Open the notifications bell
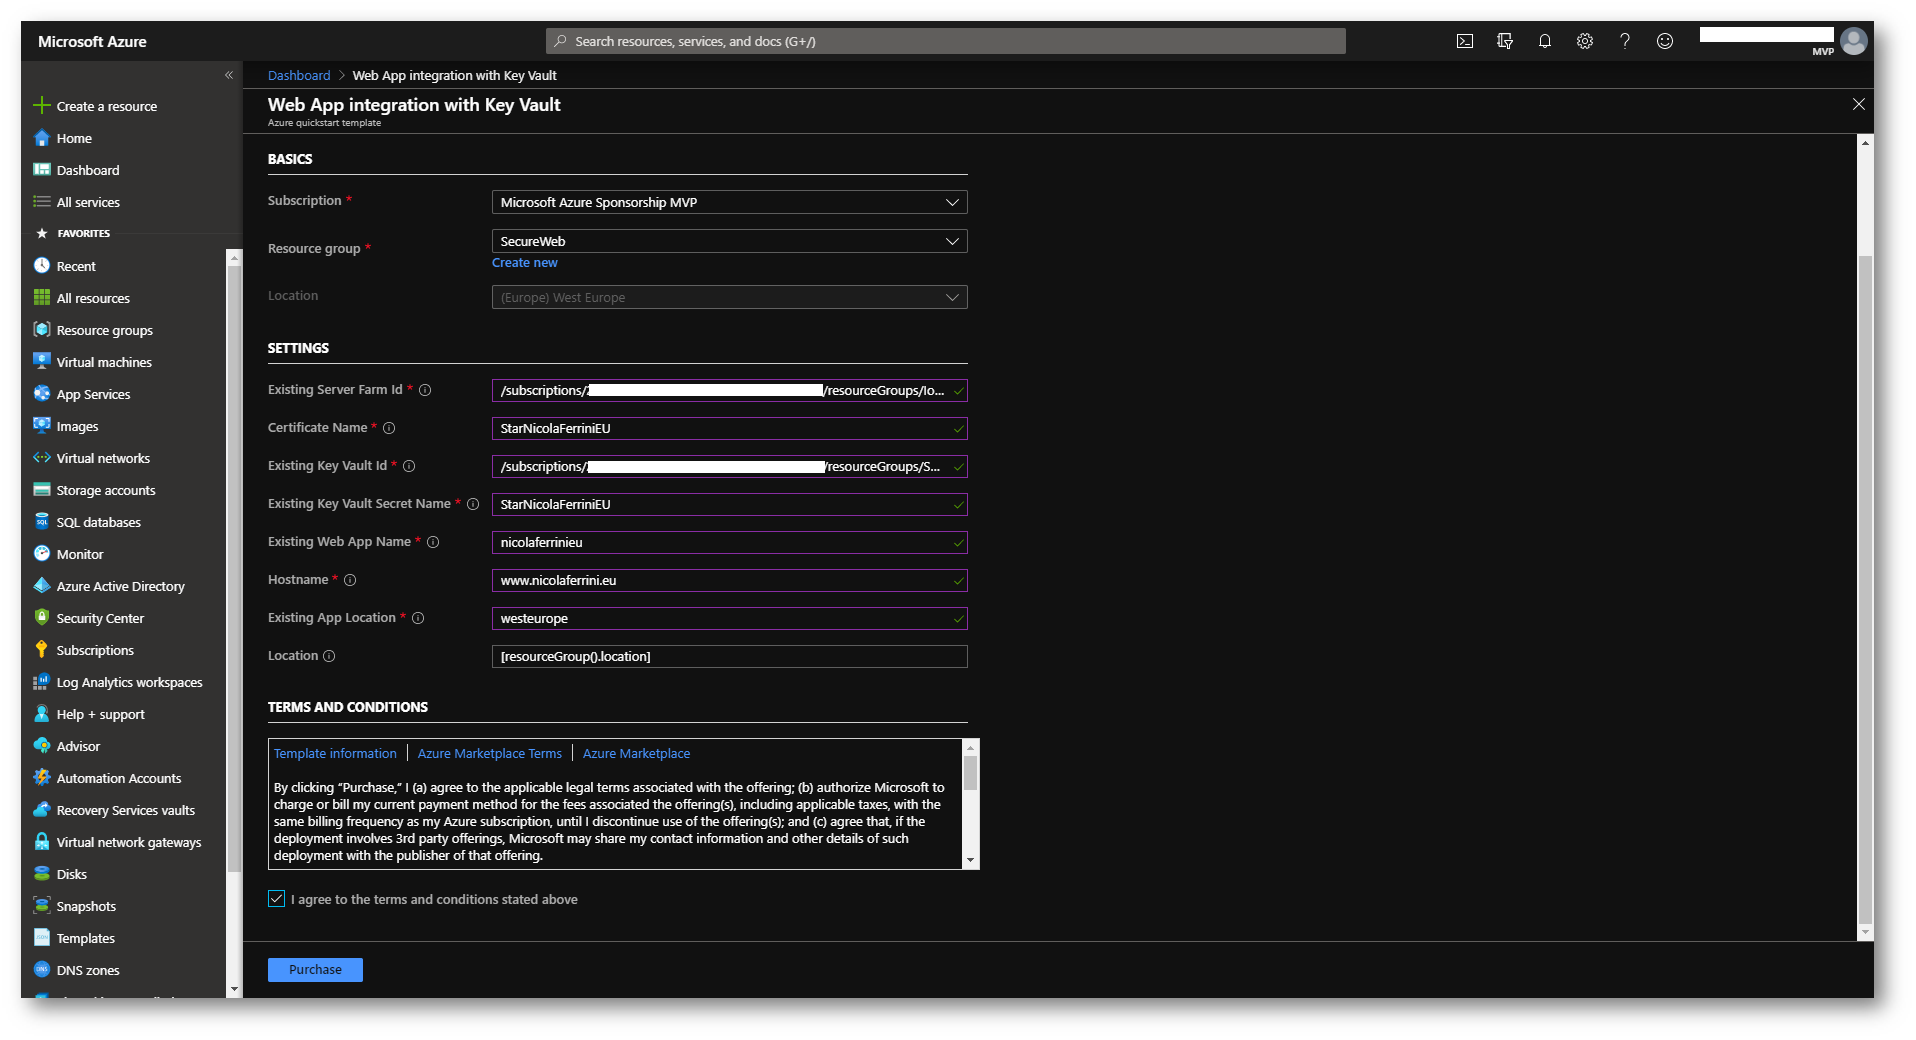 (x=1544, y=41)
